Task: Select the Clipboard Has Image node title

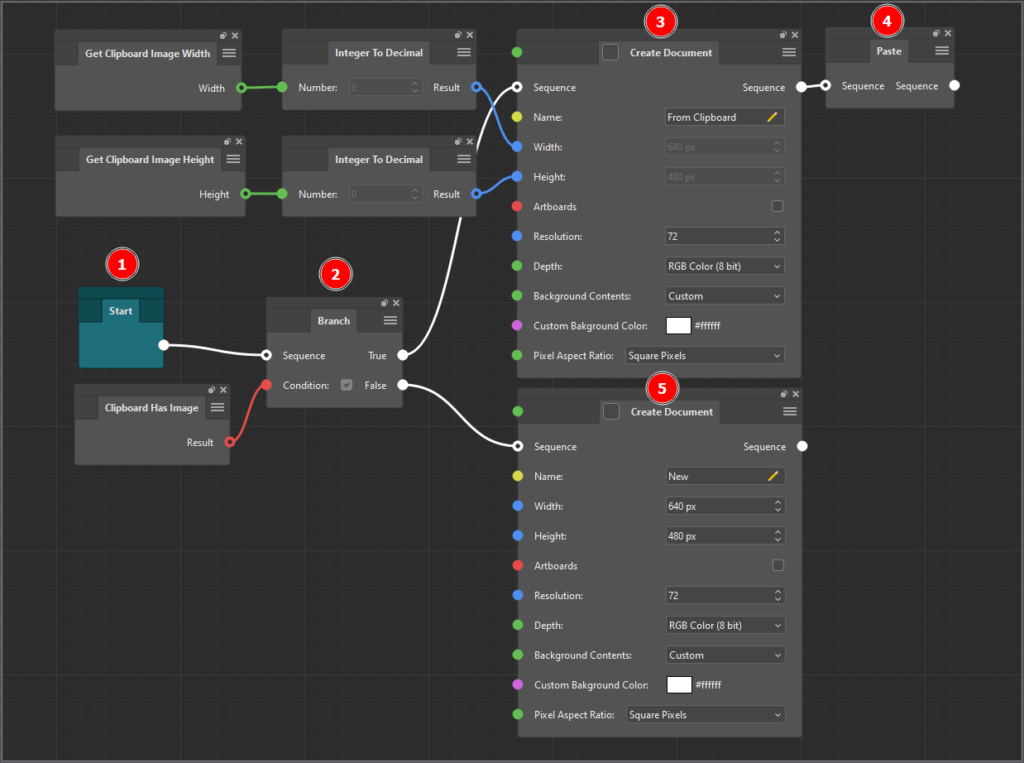Action: pos(152,408)
